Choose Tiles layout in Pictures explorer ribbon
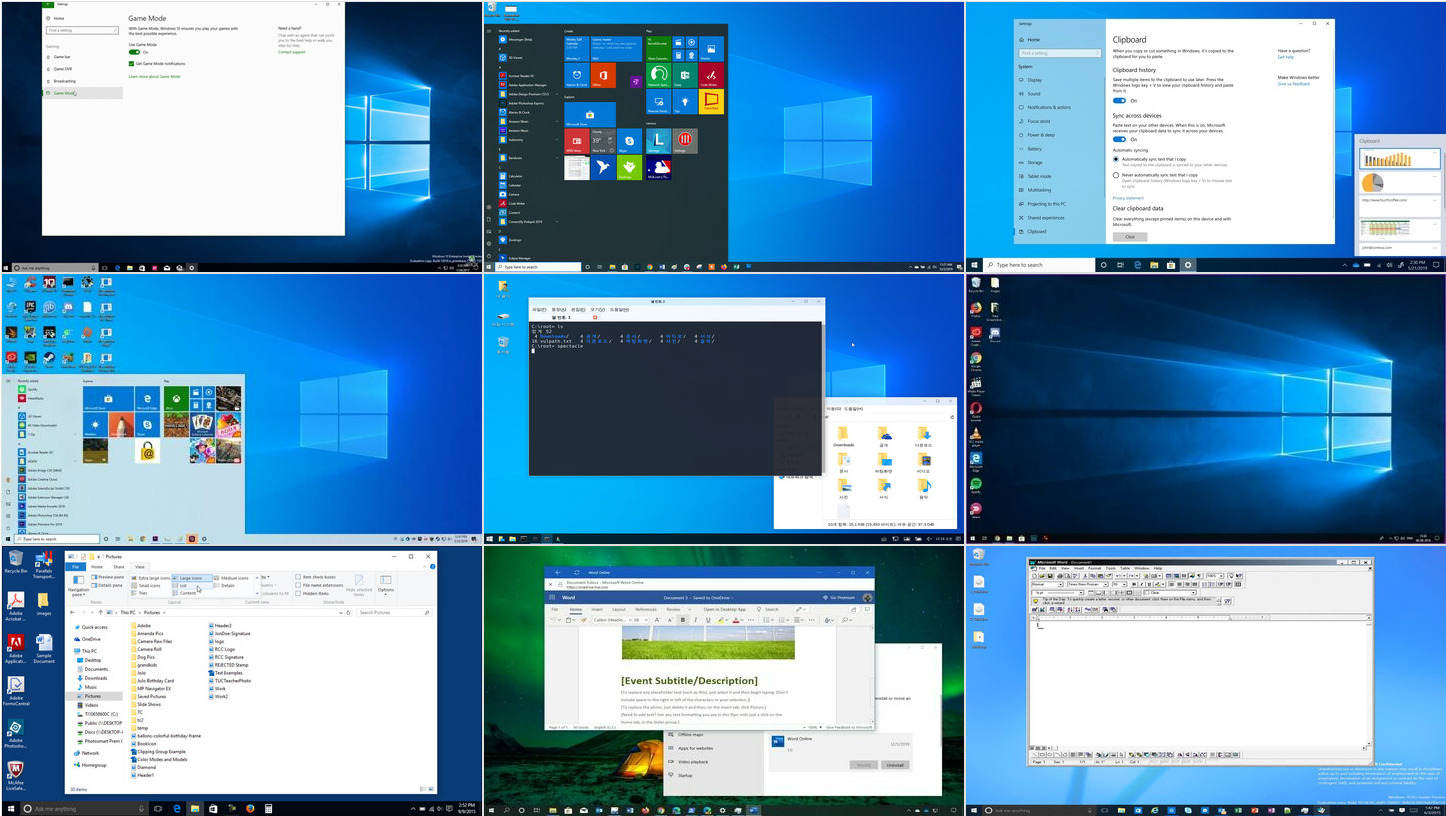The image size is (1446, 816). click(x=141, y=593)
